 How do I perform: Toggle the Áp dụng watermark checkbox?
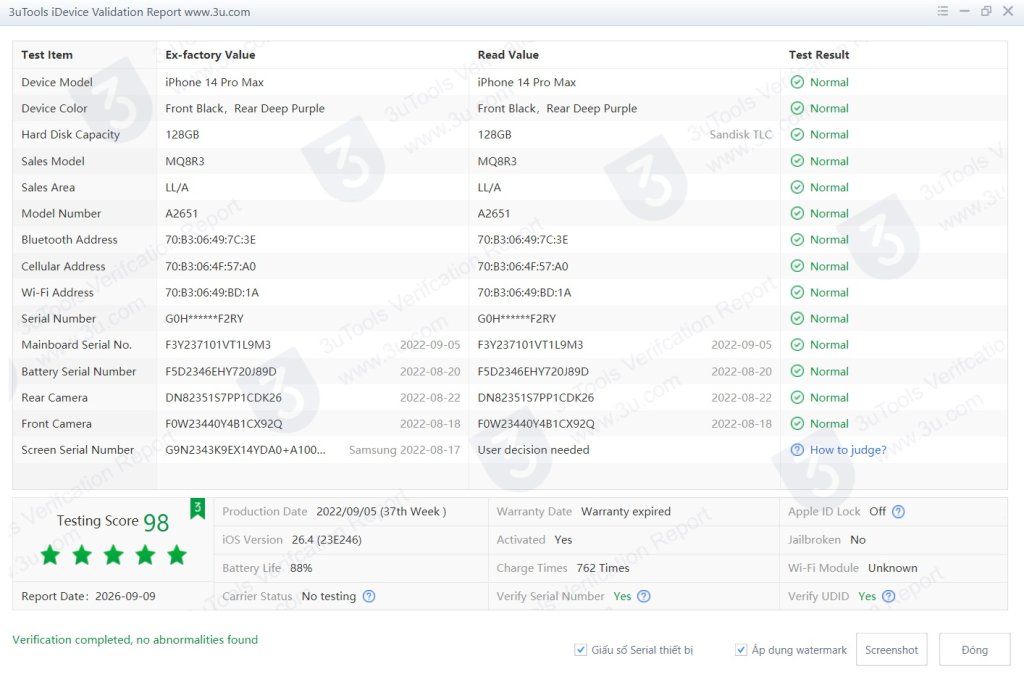click(x=741, y=650)
